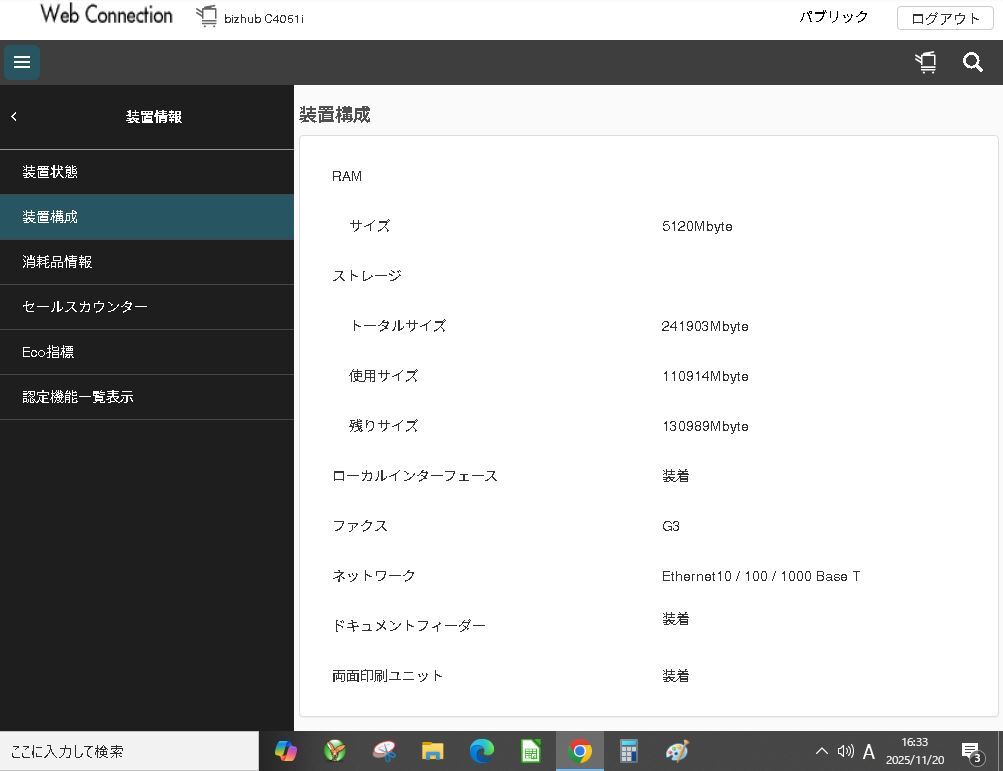1003x771 pixels.
Task: Launch Microsoft Edge from taskbar
Action: (x=482, y=751)
